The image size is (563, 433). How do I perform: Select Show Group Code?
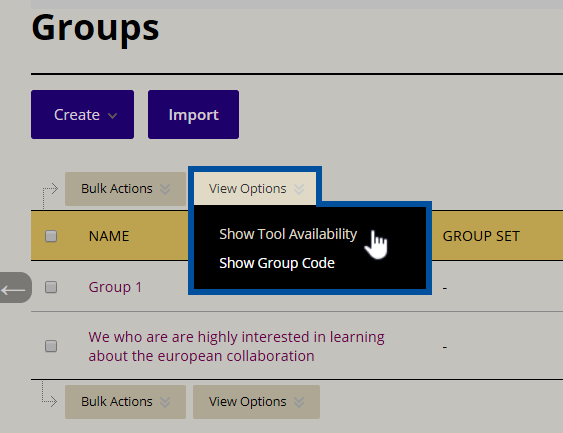(277, 263)
